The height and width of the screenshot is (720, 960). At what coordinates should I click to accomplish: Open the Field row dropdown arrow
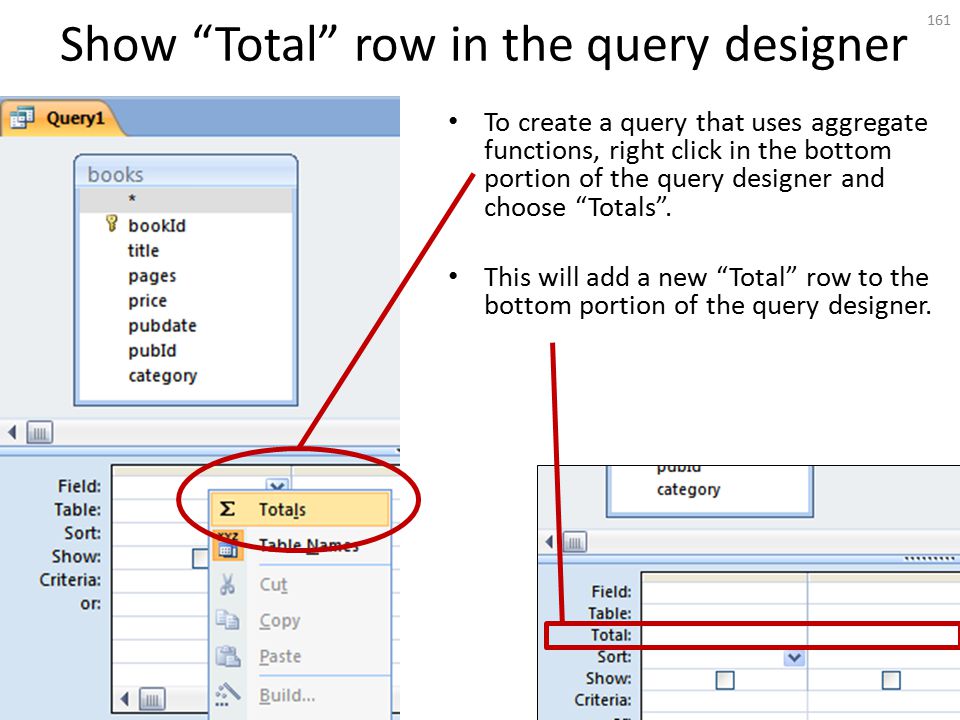pyautogui.click(x=277, y=486)
